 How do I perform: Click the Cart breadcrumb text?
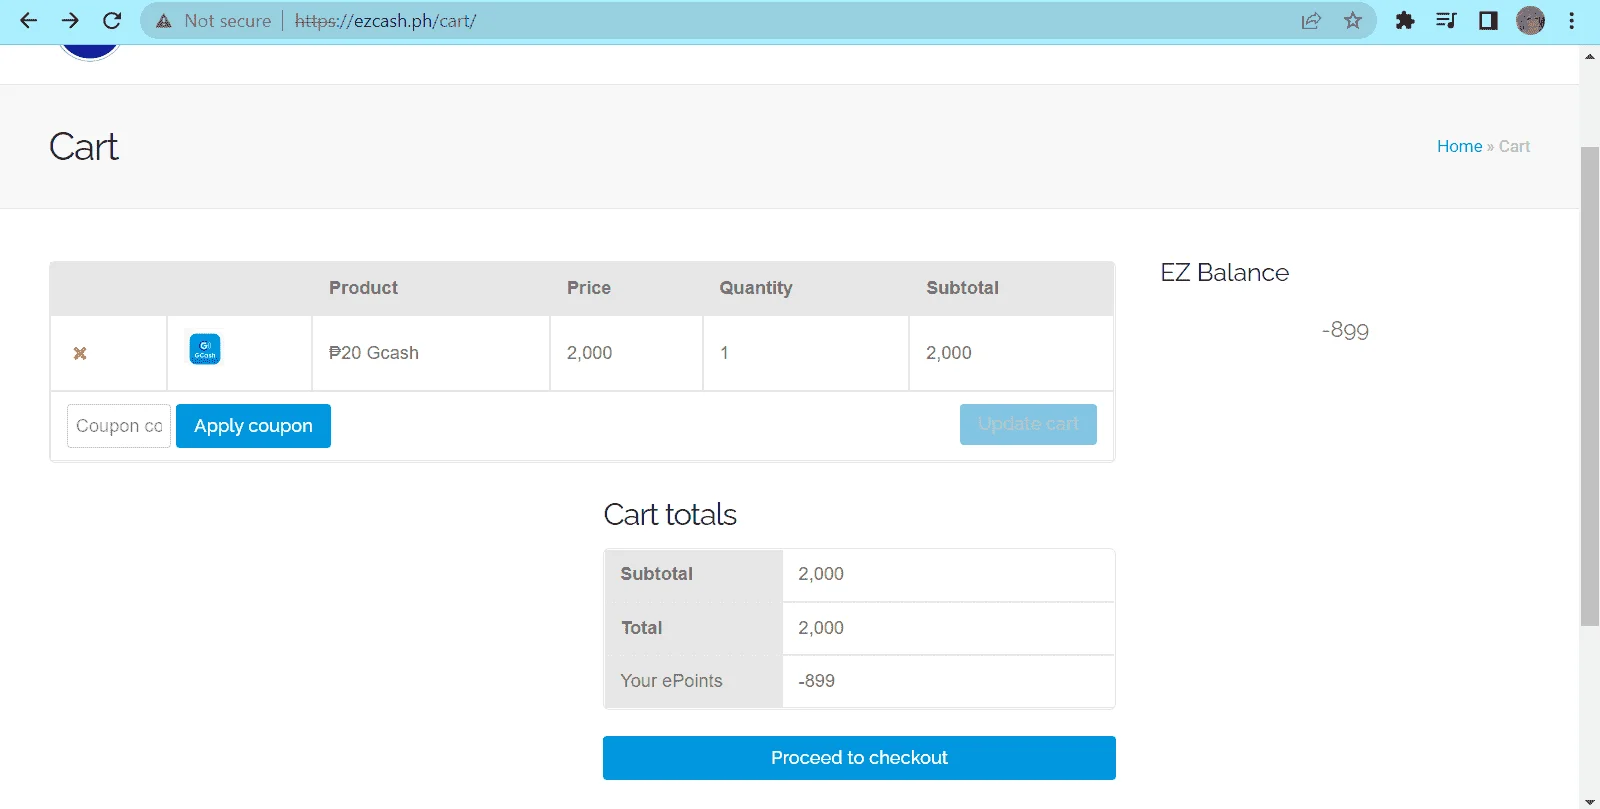point(1514,146)
